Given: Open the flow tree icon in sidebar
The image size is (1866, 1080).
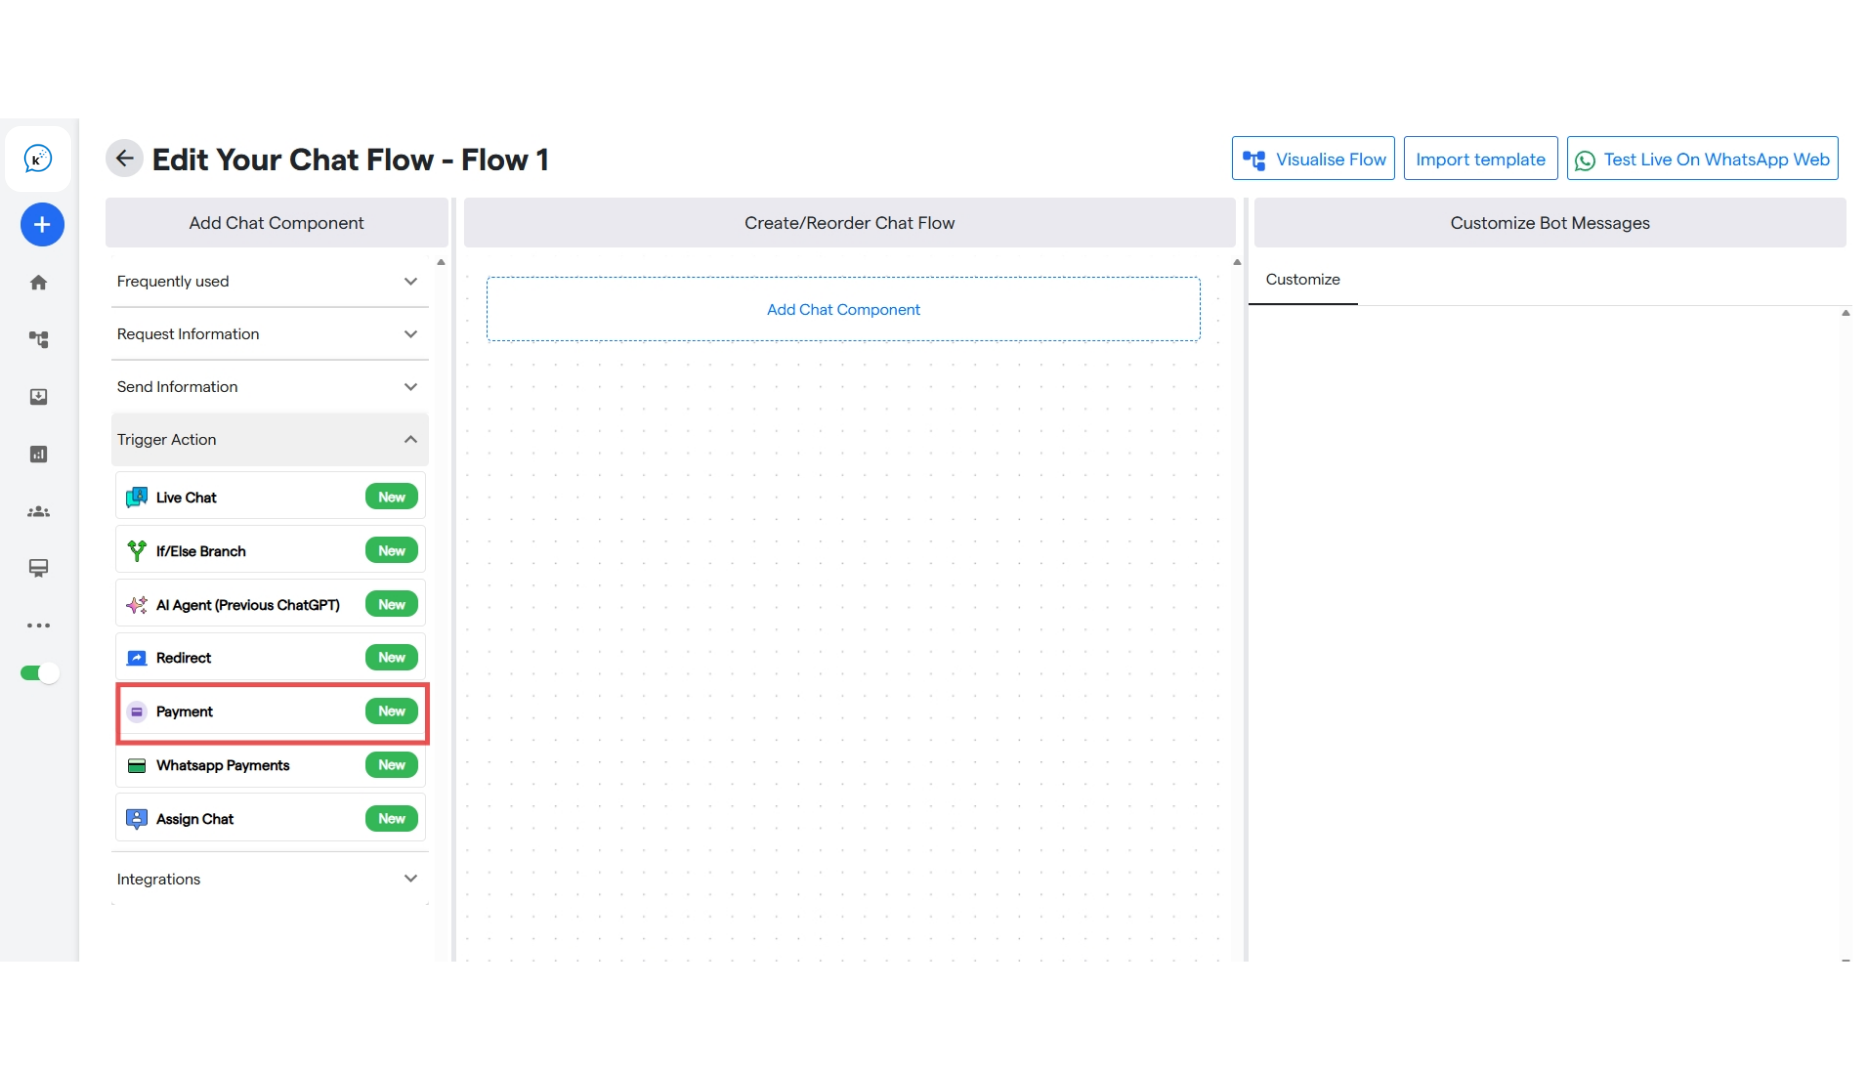Looking at the screenshot, I should [38, 340].
